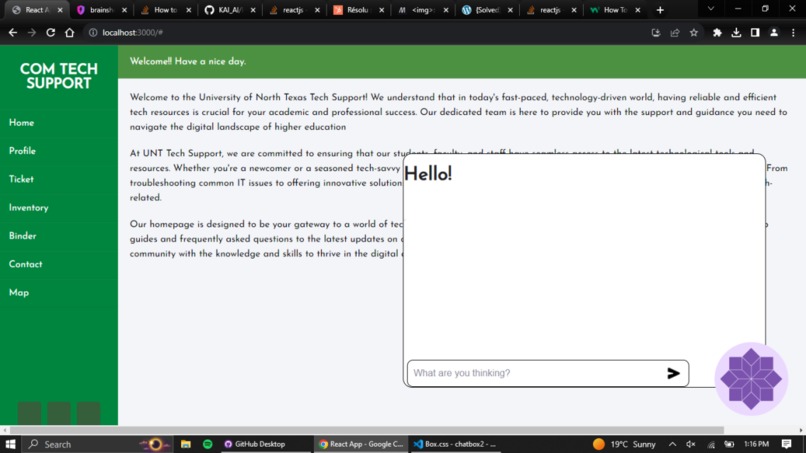Open the tab search dropdown chevron

711,9
